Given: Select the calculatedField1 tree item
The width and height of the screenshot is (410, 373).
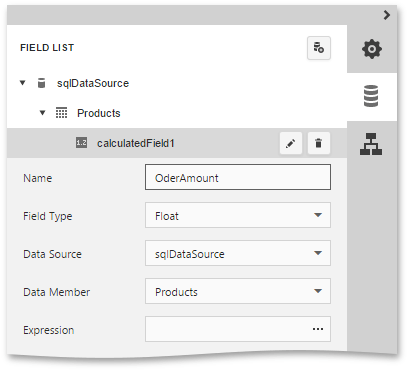Looking at the screenshot, I should (177, 143).
